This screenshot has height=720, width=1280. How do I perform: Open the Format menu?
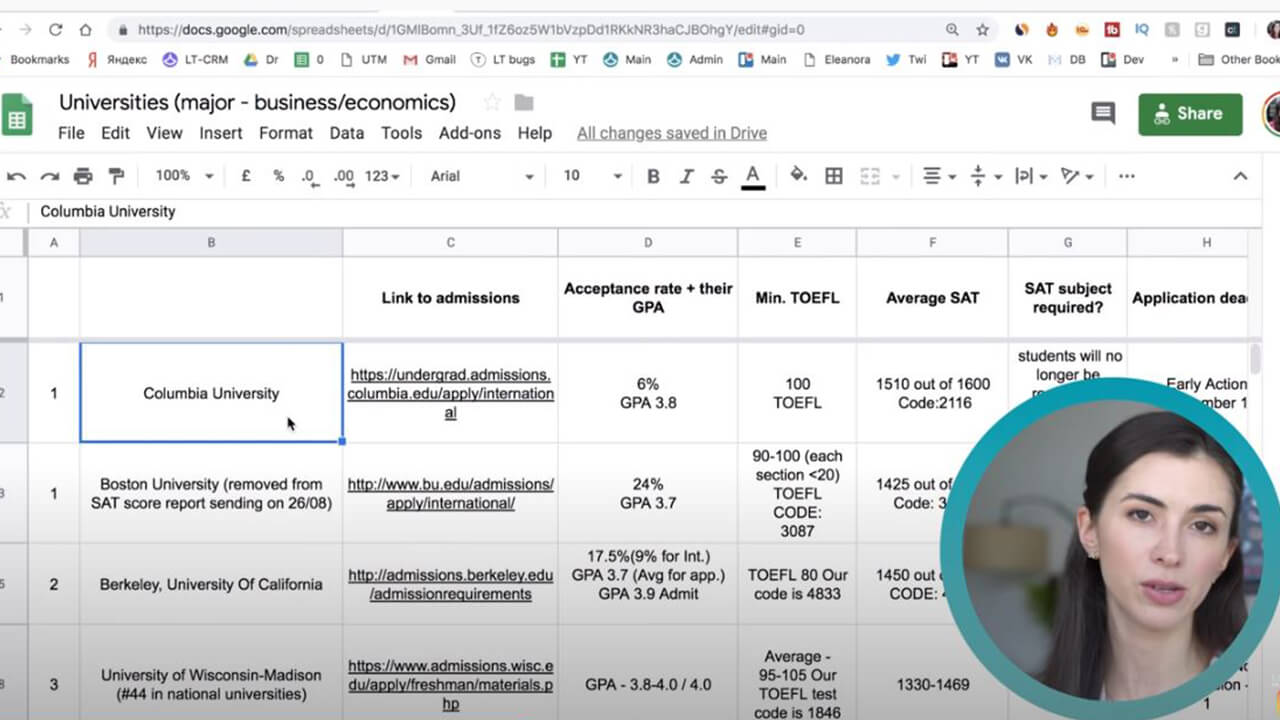[286, 133]
